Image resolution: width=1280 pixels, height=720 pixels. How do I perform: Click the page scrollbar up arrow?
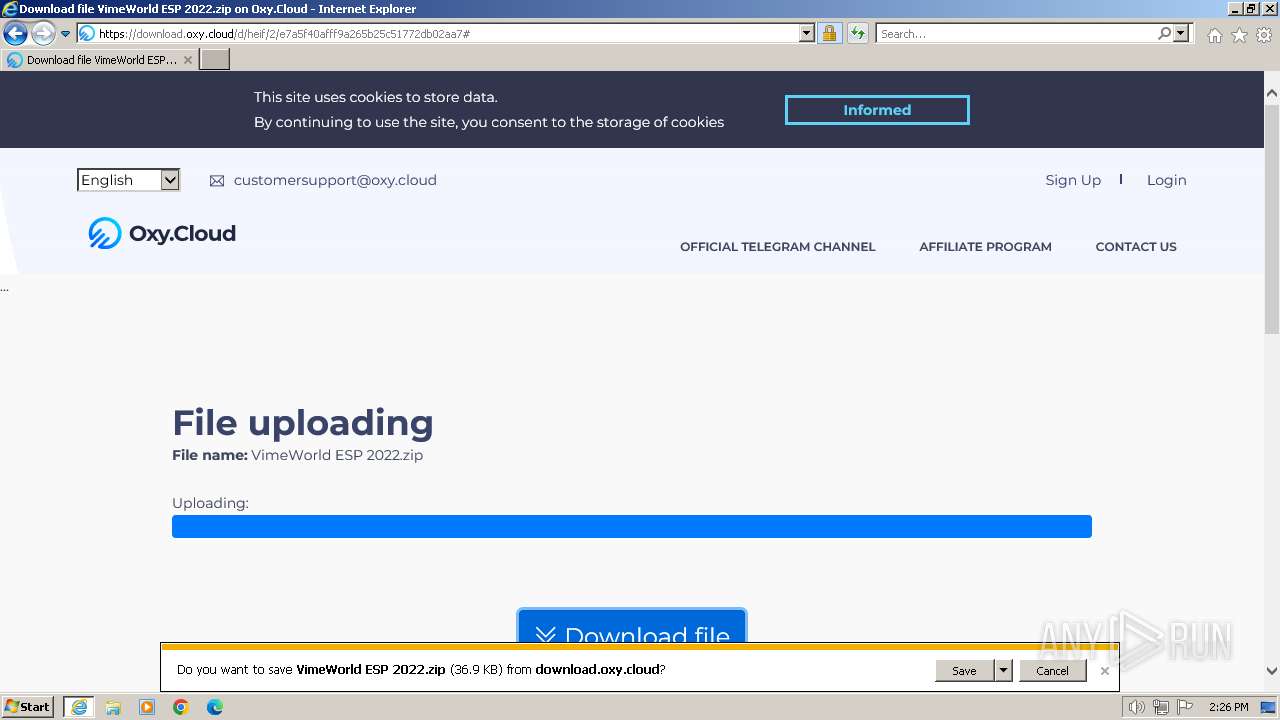pos(1272,93)
